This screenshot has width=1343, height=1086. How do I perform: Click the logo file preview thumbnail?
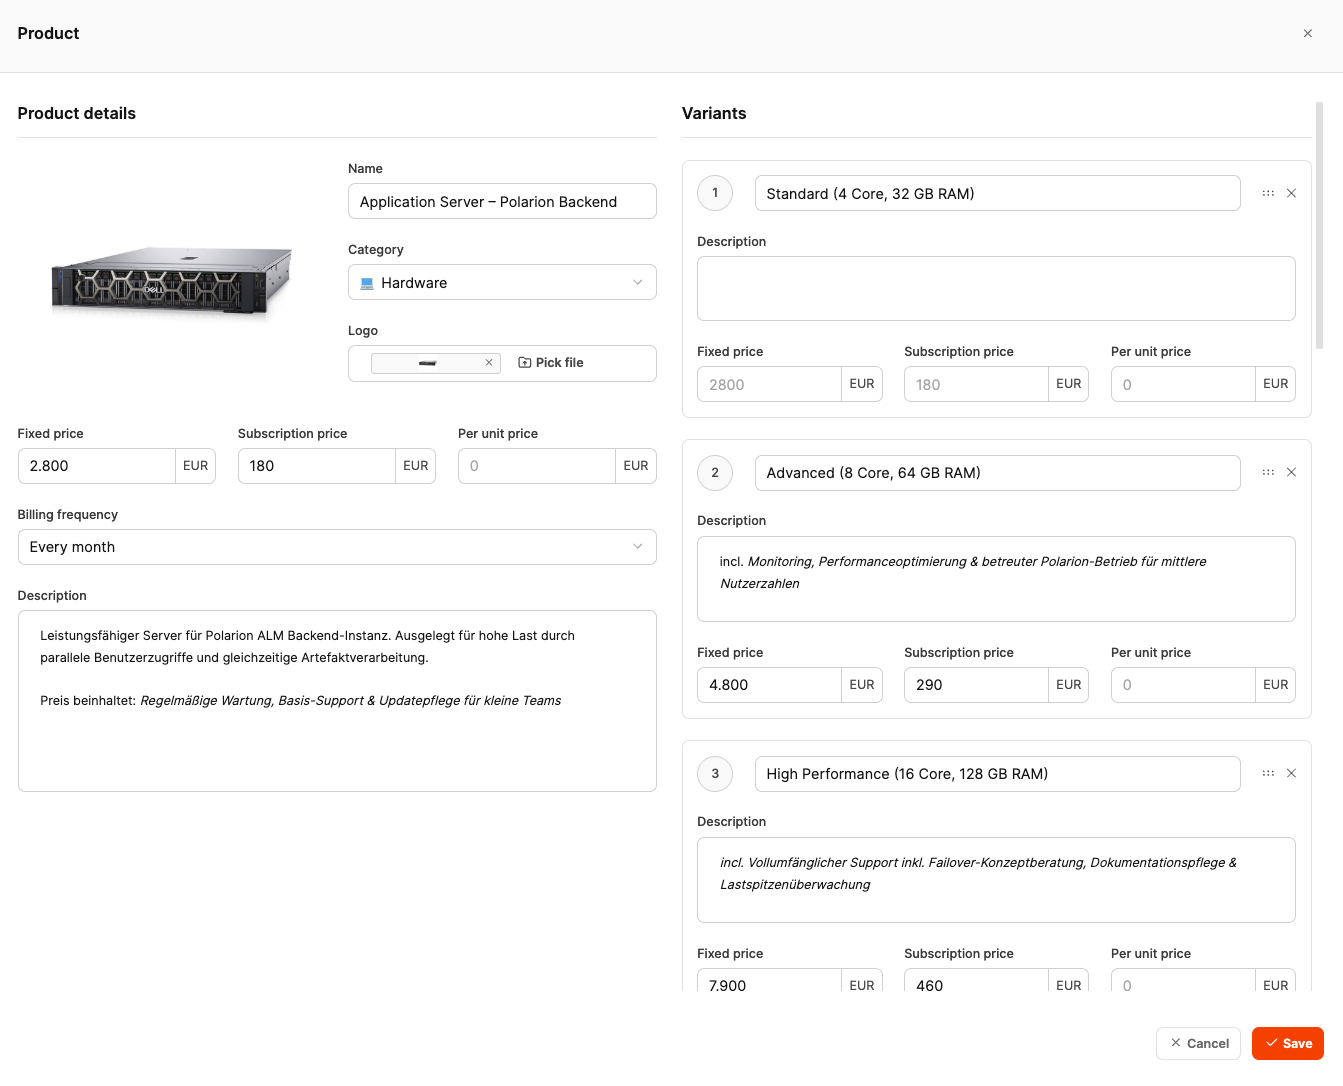click(x=428, y=363)
